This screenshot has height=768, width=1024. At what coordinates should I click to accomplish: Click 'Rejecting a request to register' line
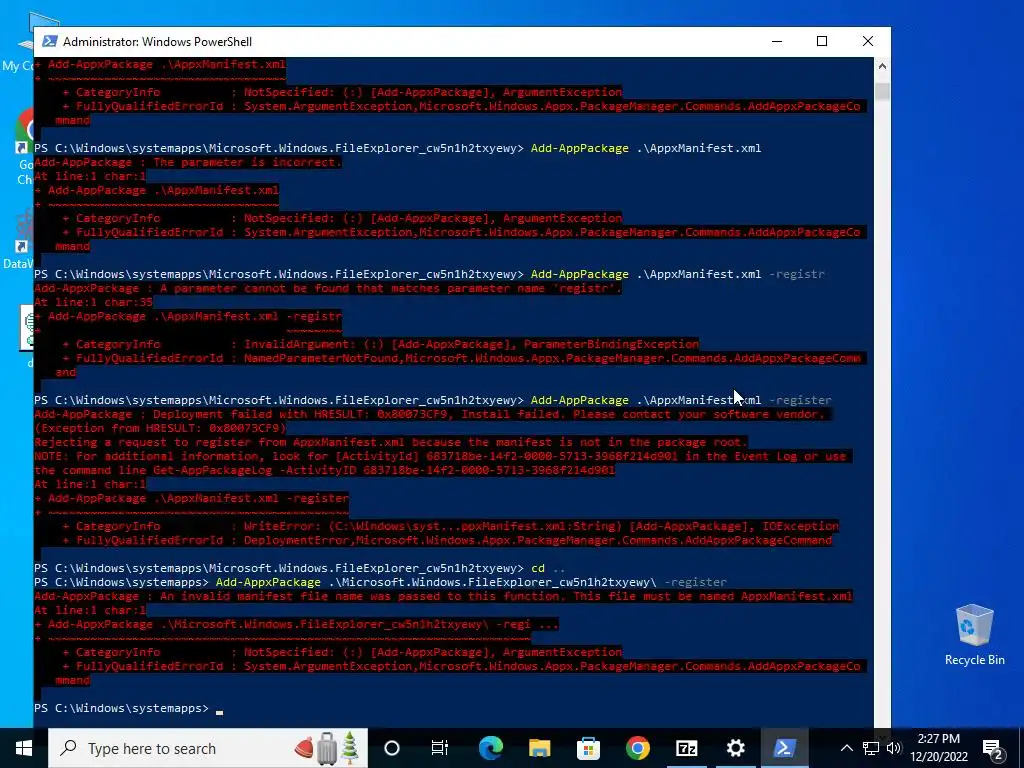click(391, 442)
